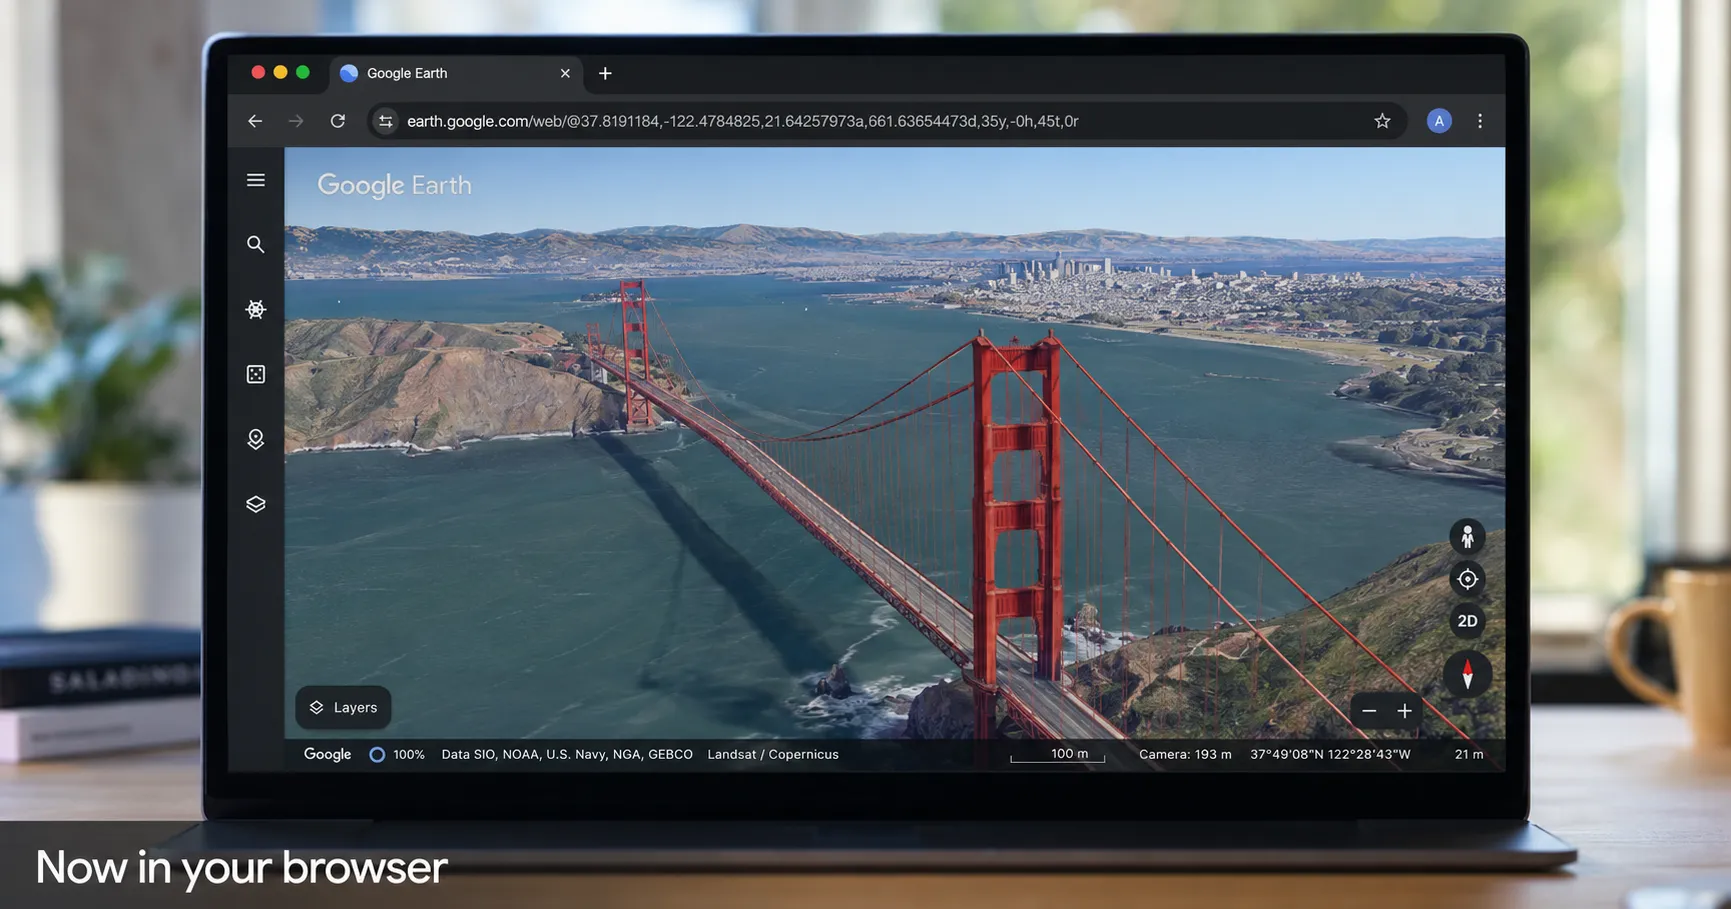Click the yellow minimize window button

tap(280, 72)
